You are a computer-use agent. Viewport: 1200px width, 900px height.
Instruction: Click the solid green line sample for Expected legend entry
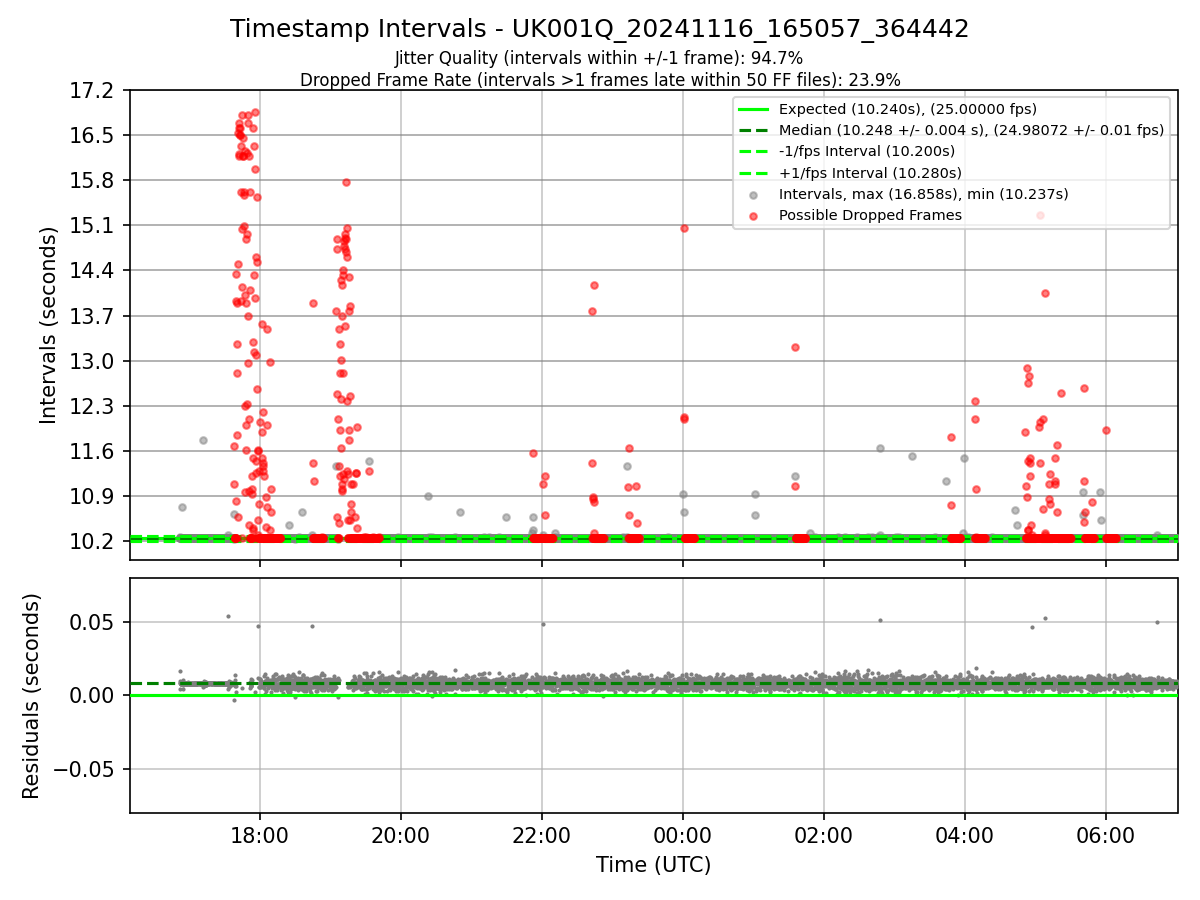click(753, 110)
